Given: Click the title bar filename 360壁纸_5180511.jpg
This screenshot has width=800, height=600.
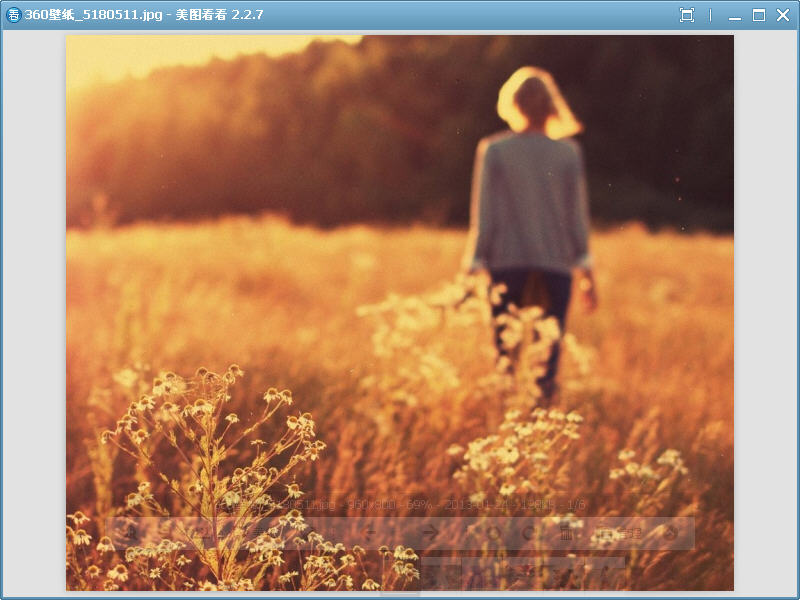Looking at the screenshot, I should pyautogui.click(x=95, y=15).
